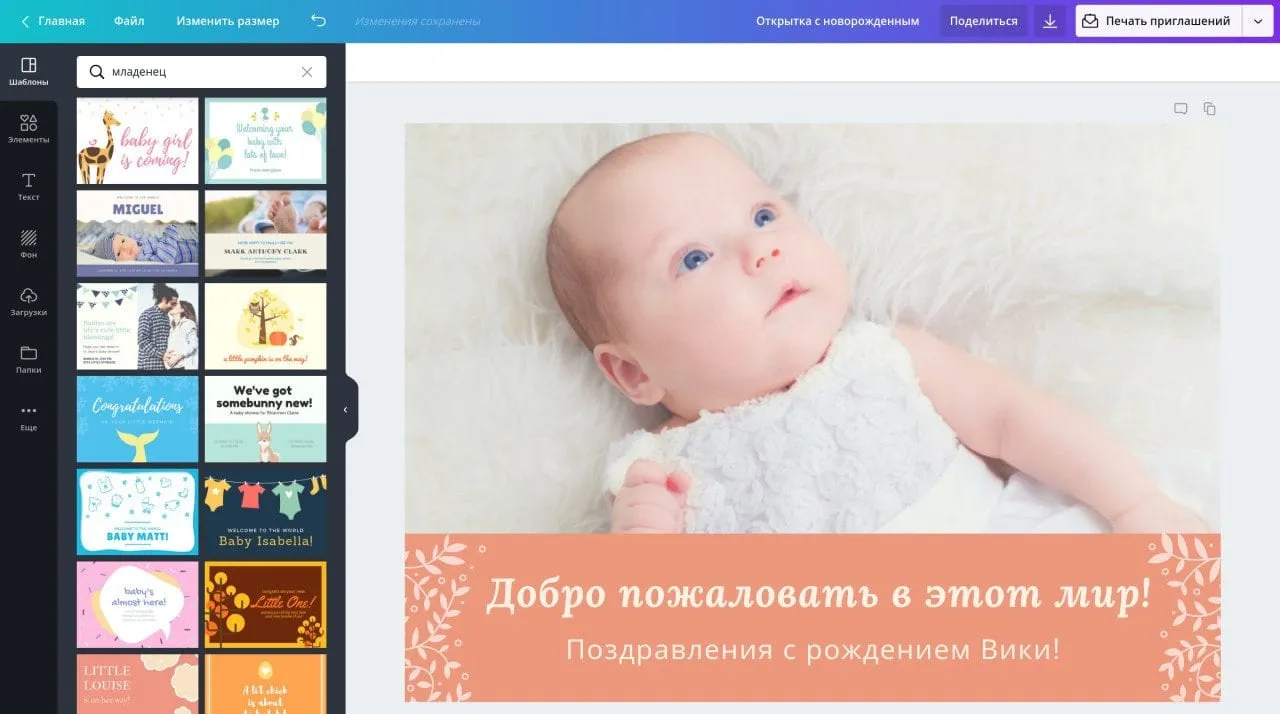Screen dimensions: 1280x714
Task: Click the magnifier search icon
Action: (97, 72)
